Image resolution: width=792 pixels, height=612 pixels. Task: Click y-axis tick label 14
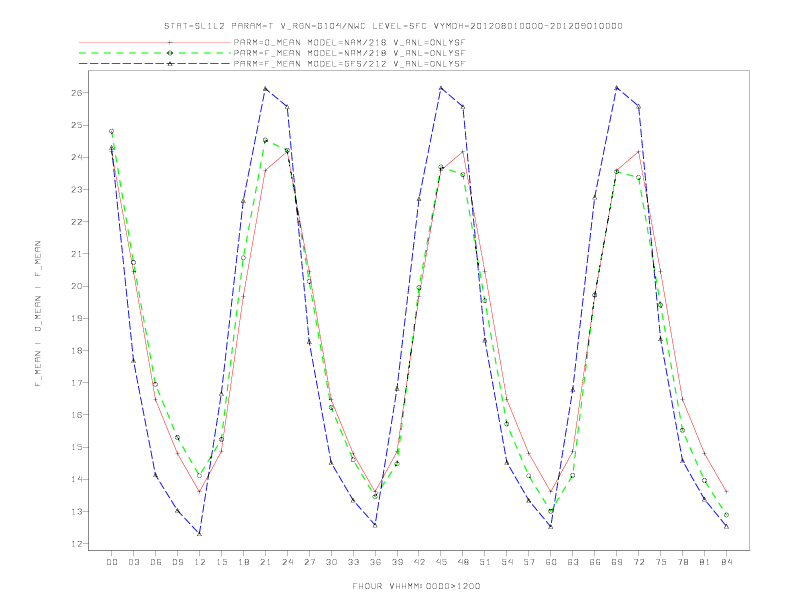click(x=76, y=479)
